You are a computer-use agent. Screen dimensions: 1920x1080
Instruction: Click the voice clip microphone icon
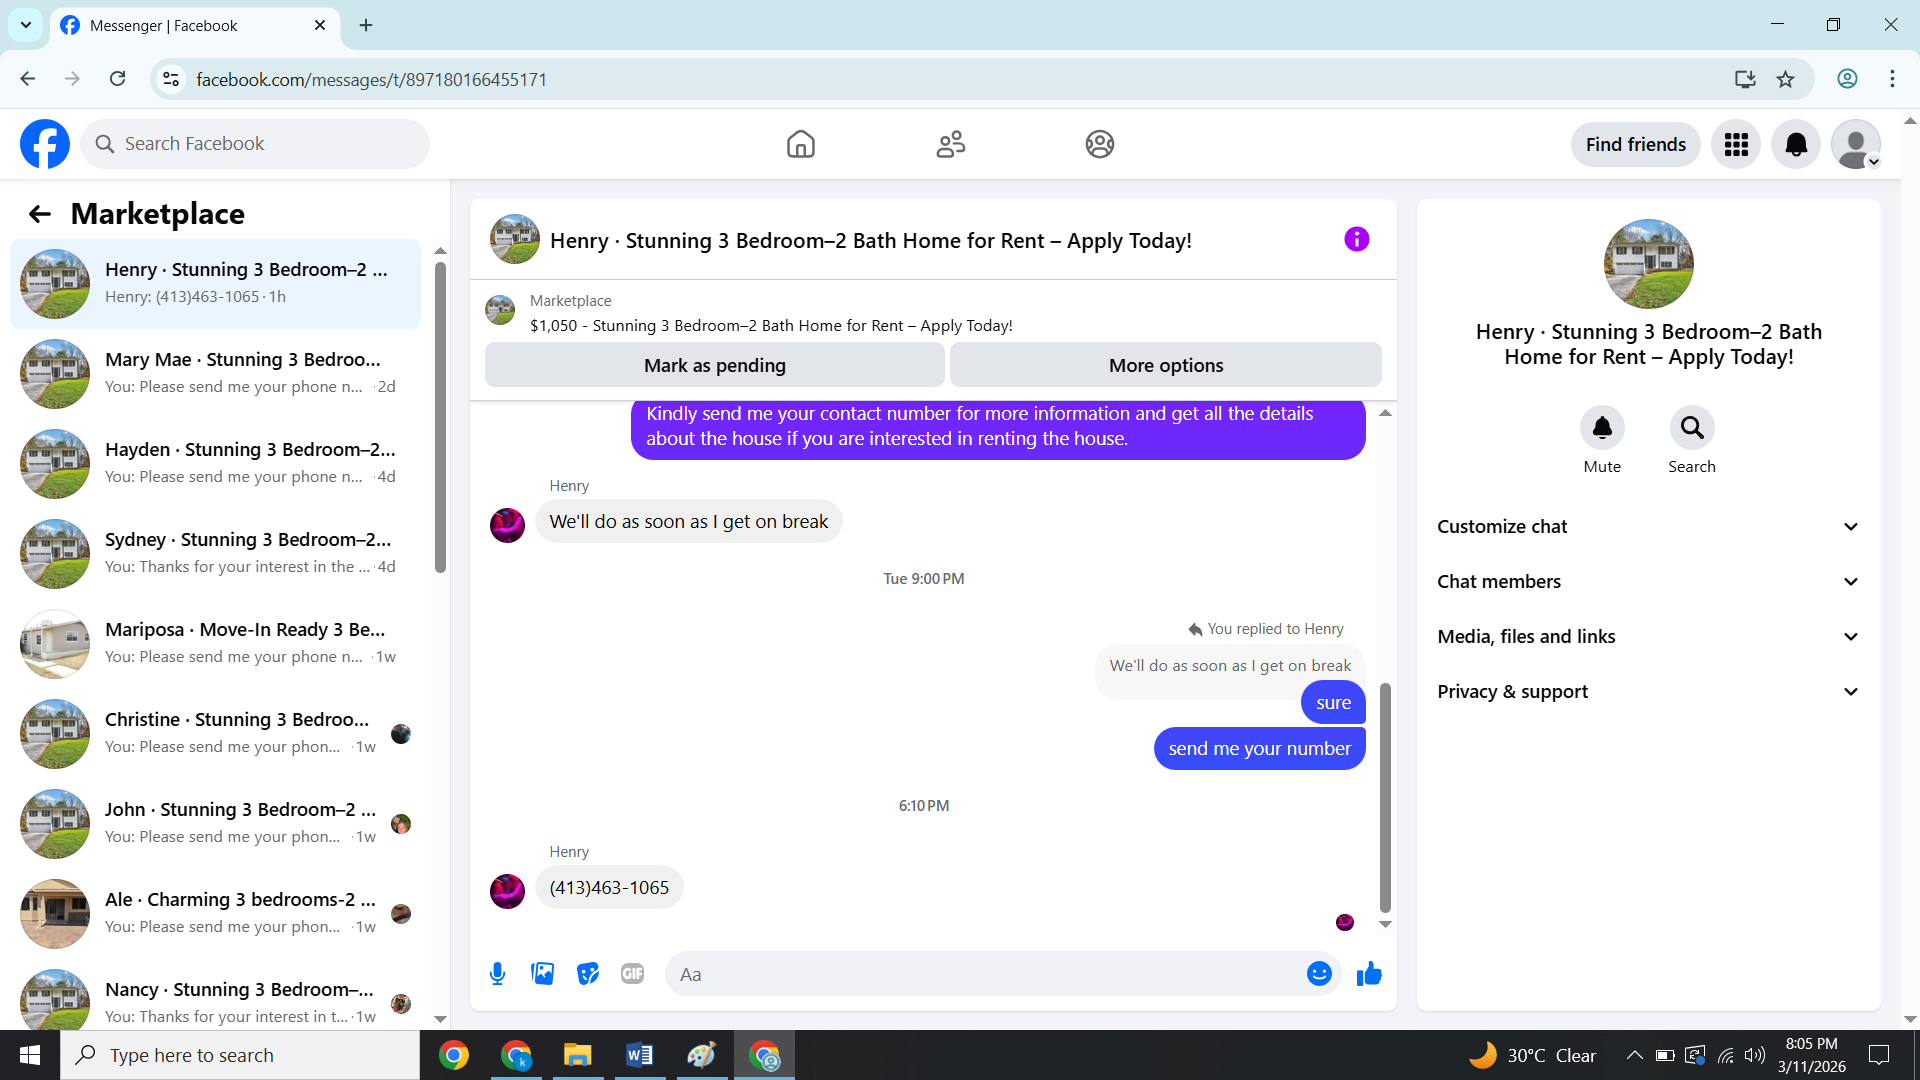coord(497,974)
